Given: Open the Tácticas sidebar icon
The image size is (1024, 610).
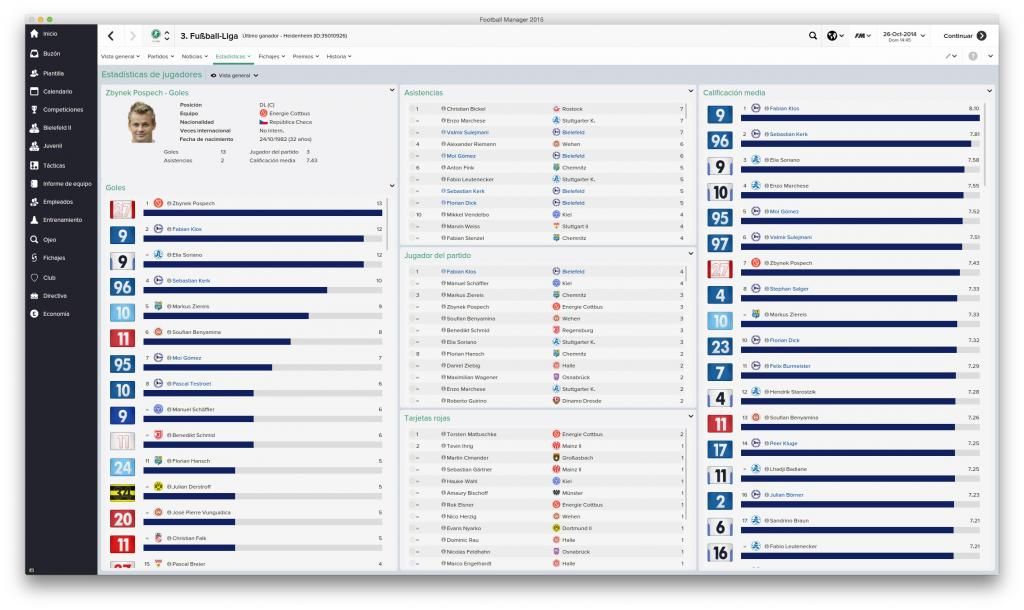Looking at the screenshot, I should [x=34, y=165].
